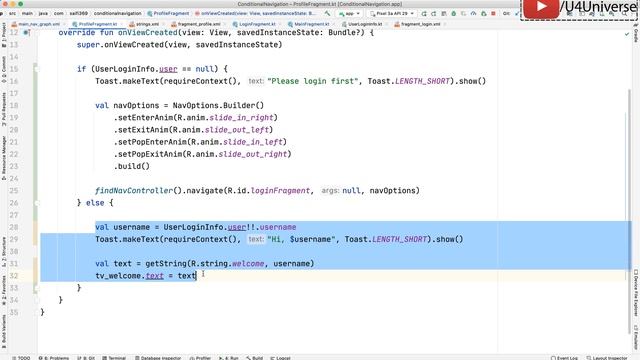Open the Database Inspector tool window
Image resolution: width=640 pixels, height=360 pixels.
point(158,358)
